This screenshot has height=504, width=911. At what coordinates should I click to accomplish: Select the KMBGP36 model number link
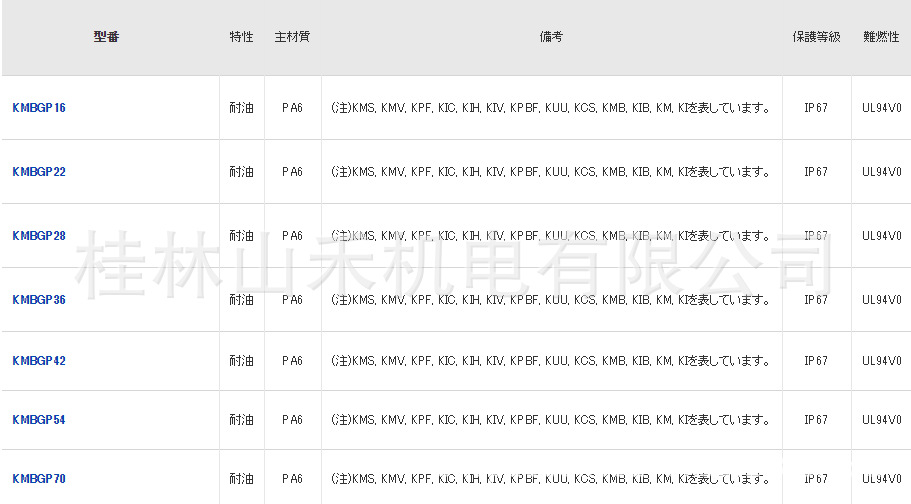pyautogui.click(x=39, y=300)
